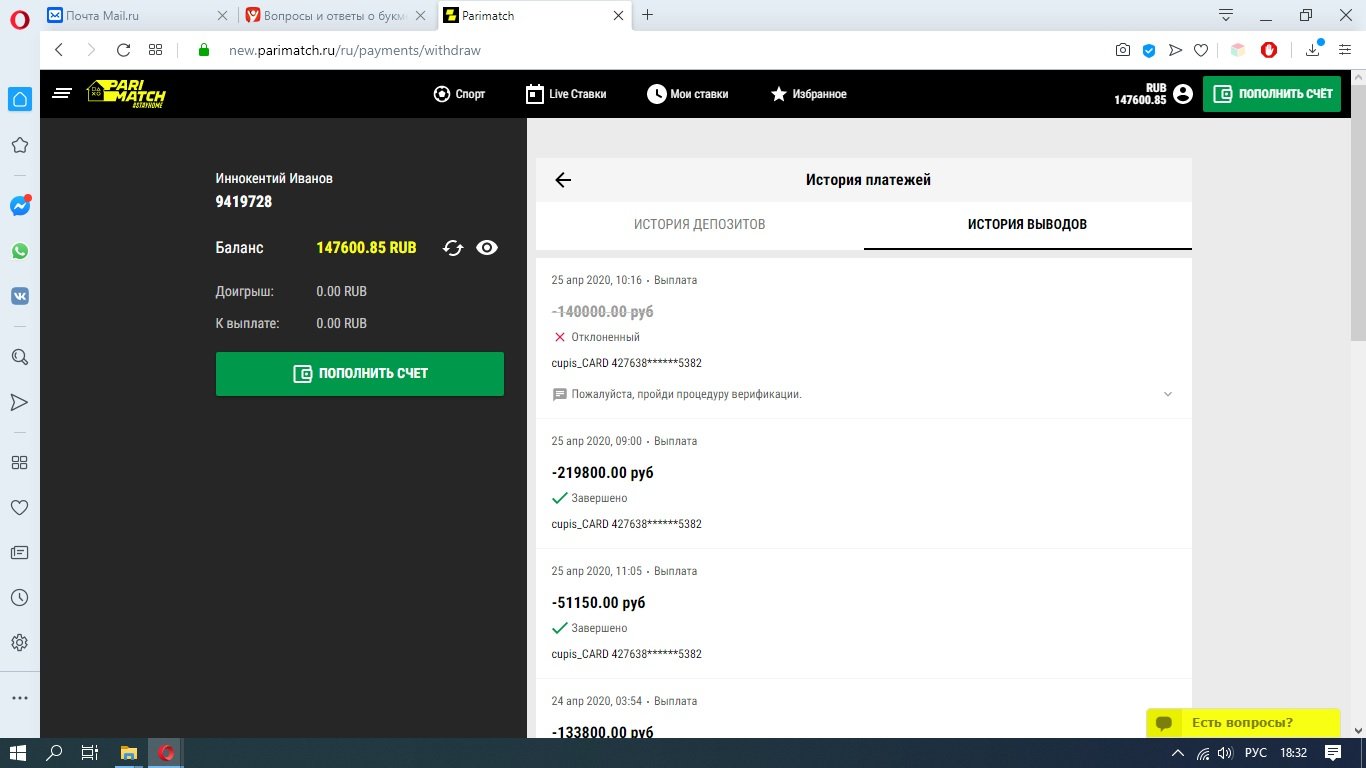Screen dimensions: 1366x768
Task: Show hidden system tray icons
Action: tap(1178, 753)
